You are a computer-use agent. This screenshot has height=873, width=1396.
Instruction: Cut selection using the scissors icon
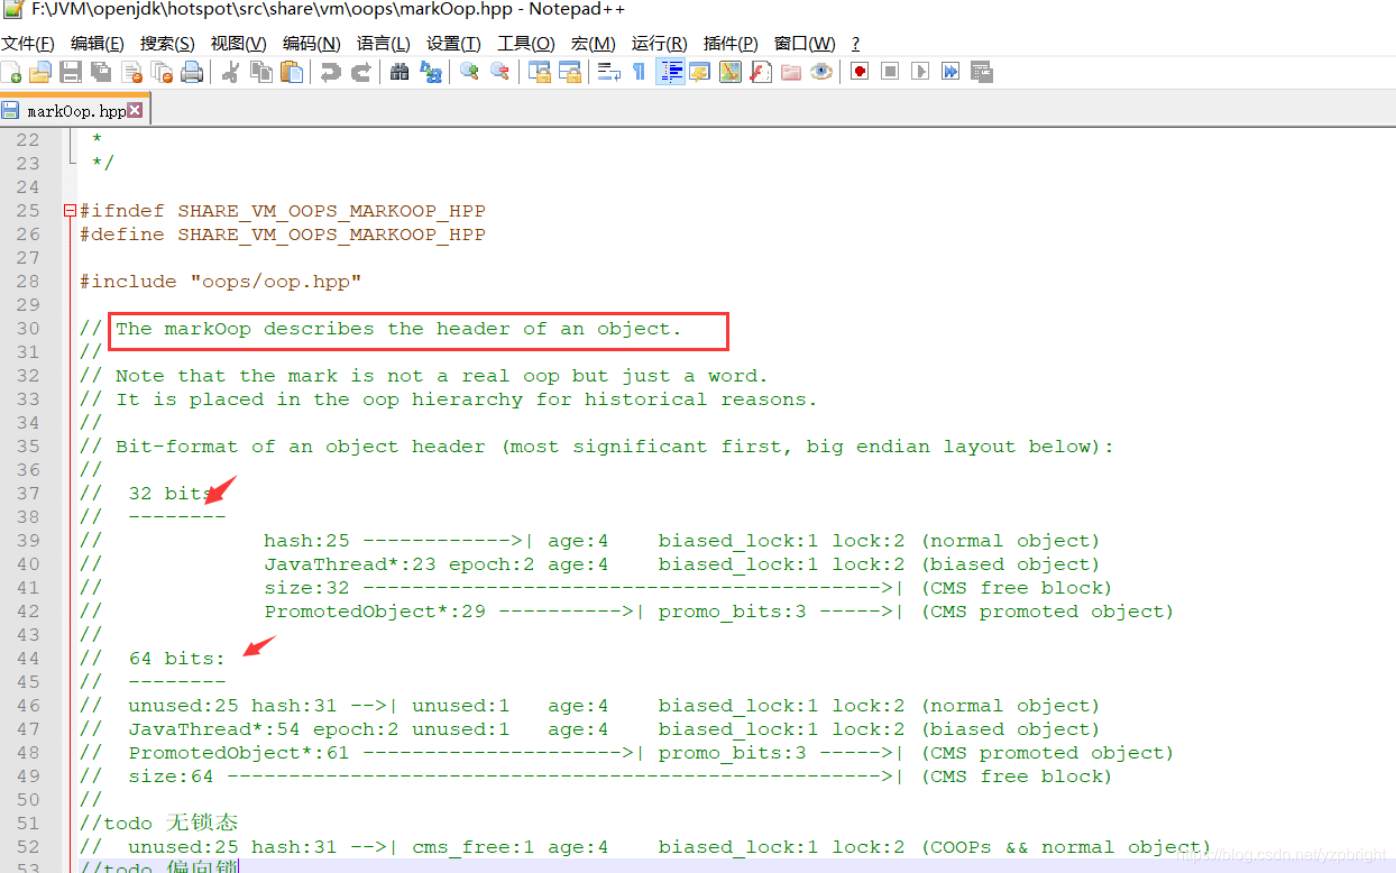click(231, 72)
